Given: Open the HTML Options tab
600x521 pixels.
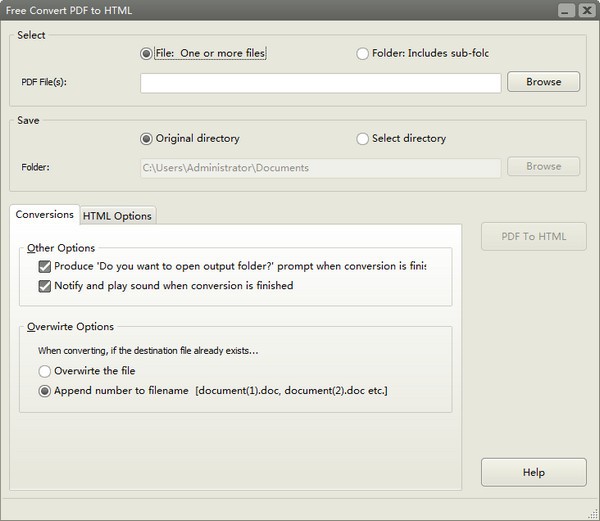Looking at the screenshot, I should point(117,215).
